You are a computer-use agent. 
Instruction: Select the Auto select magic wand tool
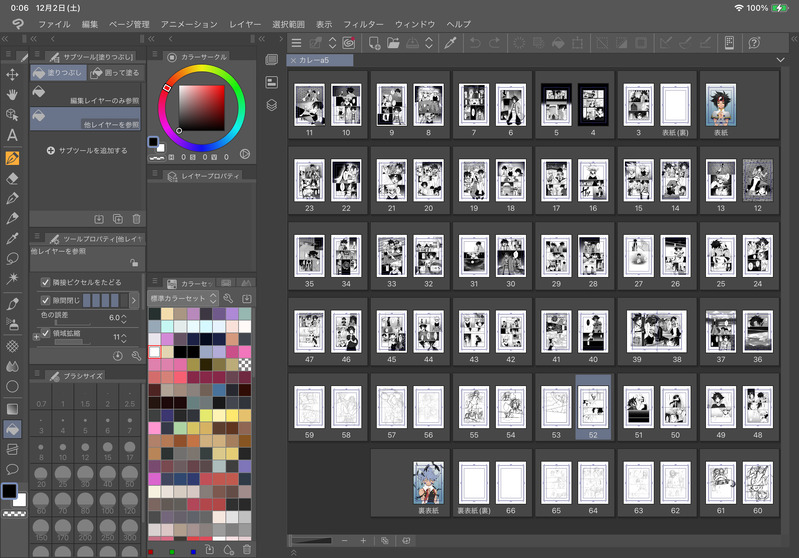click(x=12, y=278)
